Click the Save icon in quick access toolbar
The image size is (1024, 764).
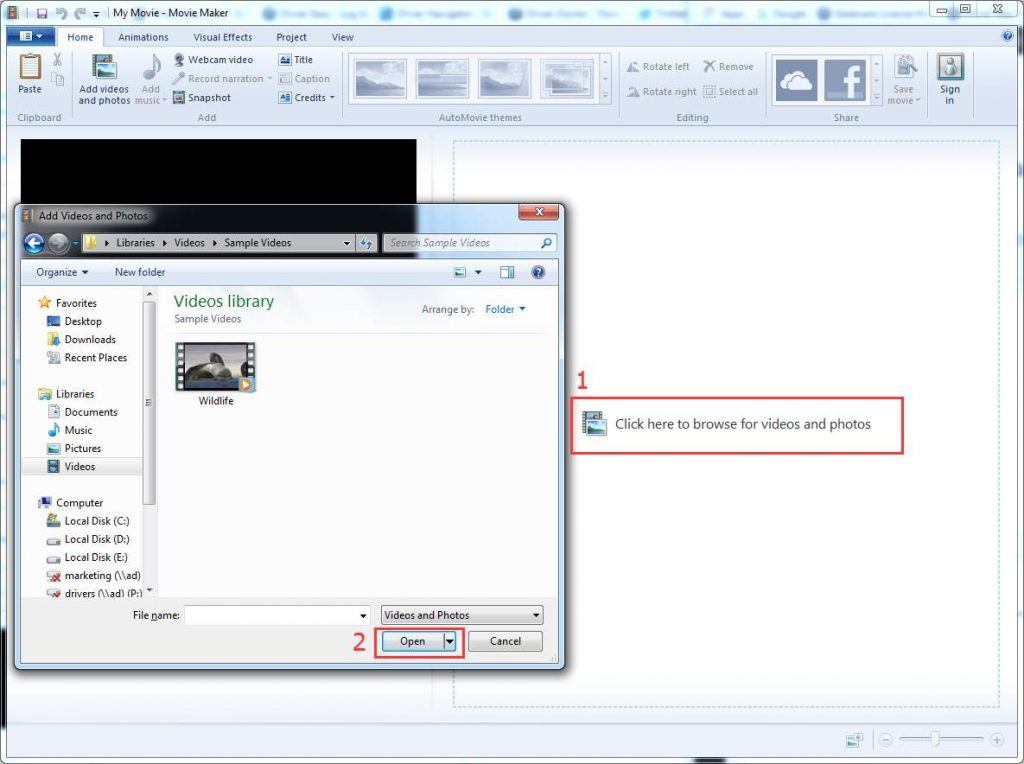pyautogui.click(x=42, y=13)
